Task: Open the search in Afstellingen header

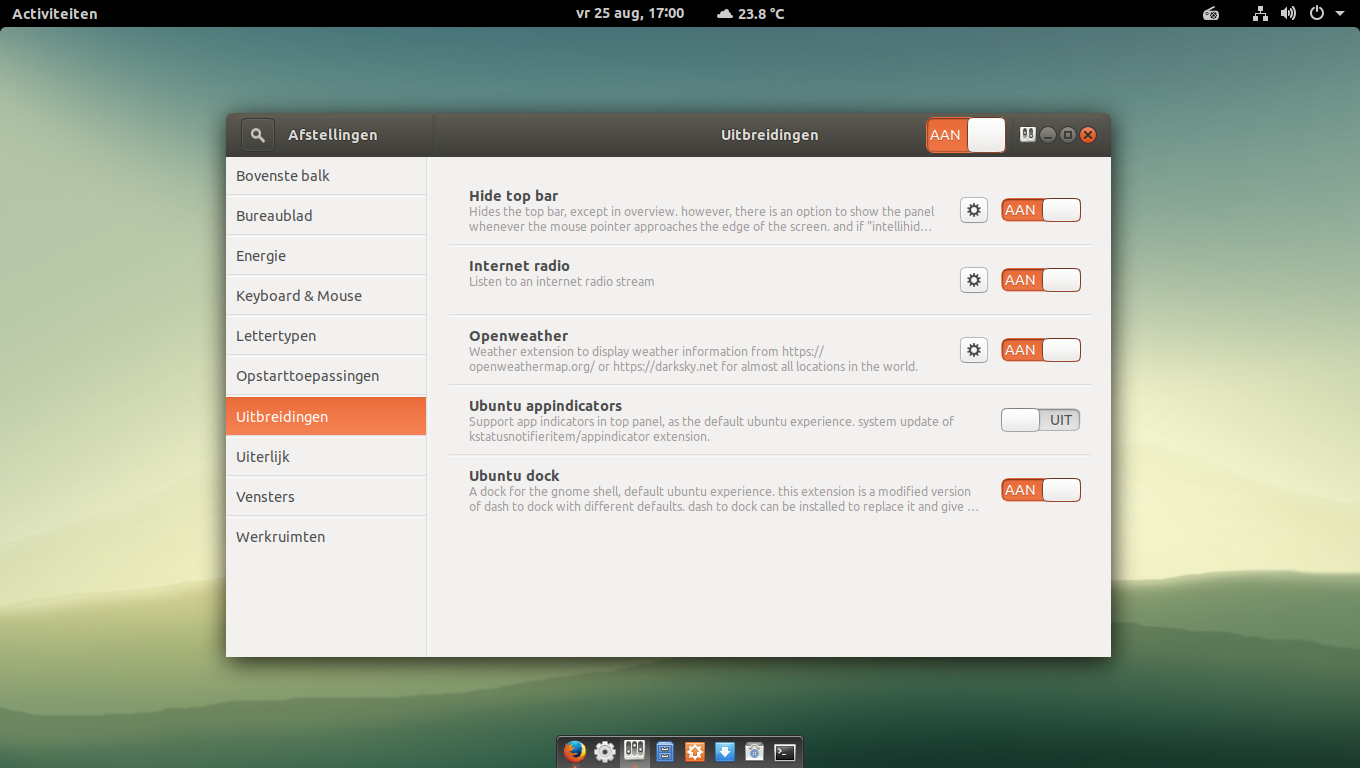Action: pos(257,135)
